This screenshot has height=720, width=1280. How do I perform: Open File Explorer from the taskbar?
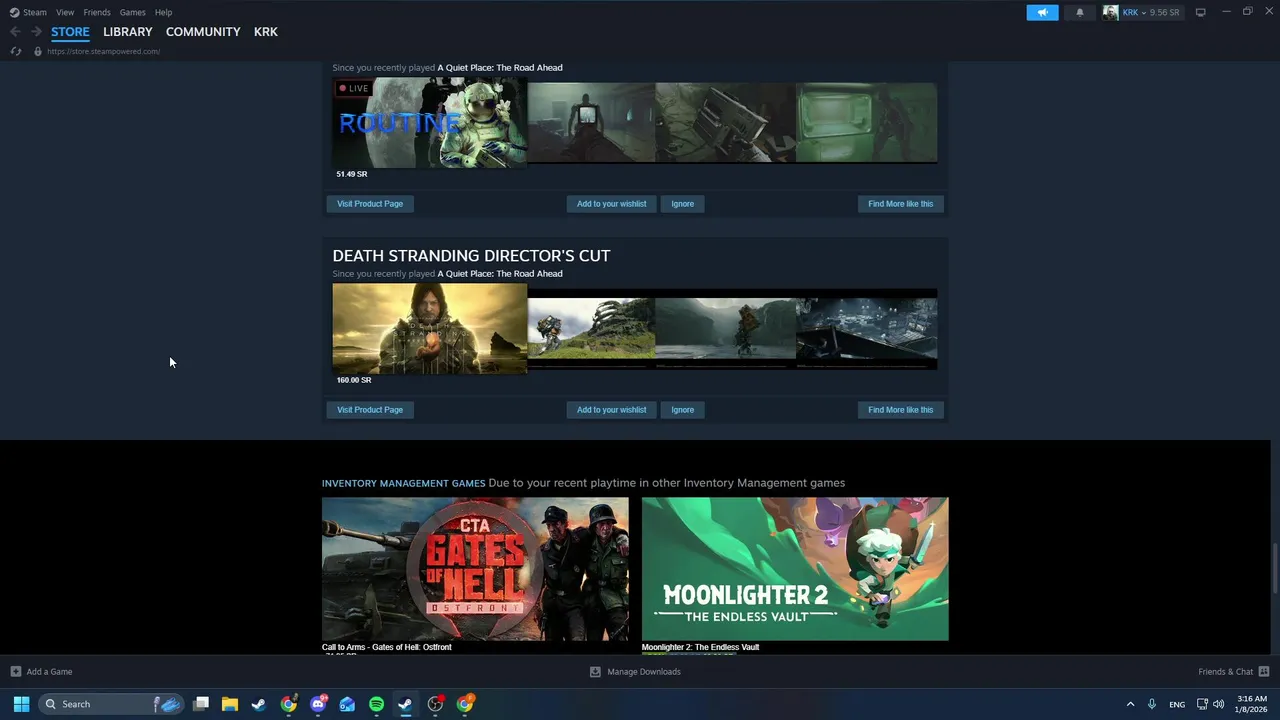pyautogui.click(x=230, y=704)
